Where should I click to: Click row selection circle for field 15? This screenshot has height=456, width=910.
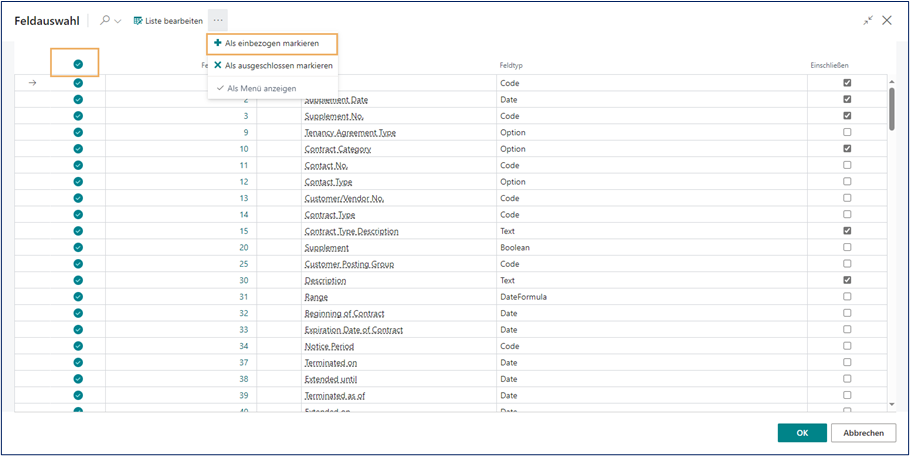click(78, 231)
